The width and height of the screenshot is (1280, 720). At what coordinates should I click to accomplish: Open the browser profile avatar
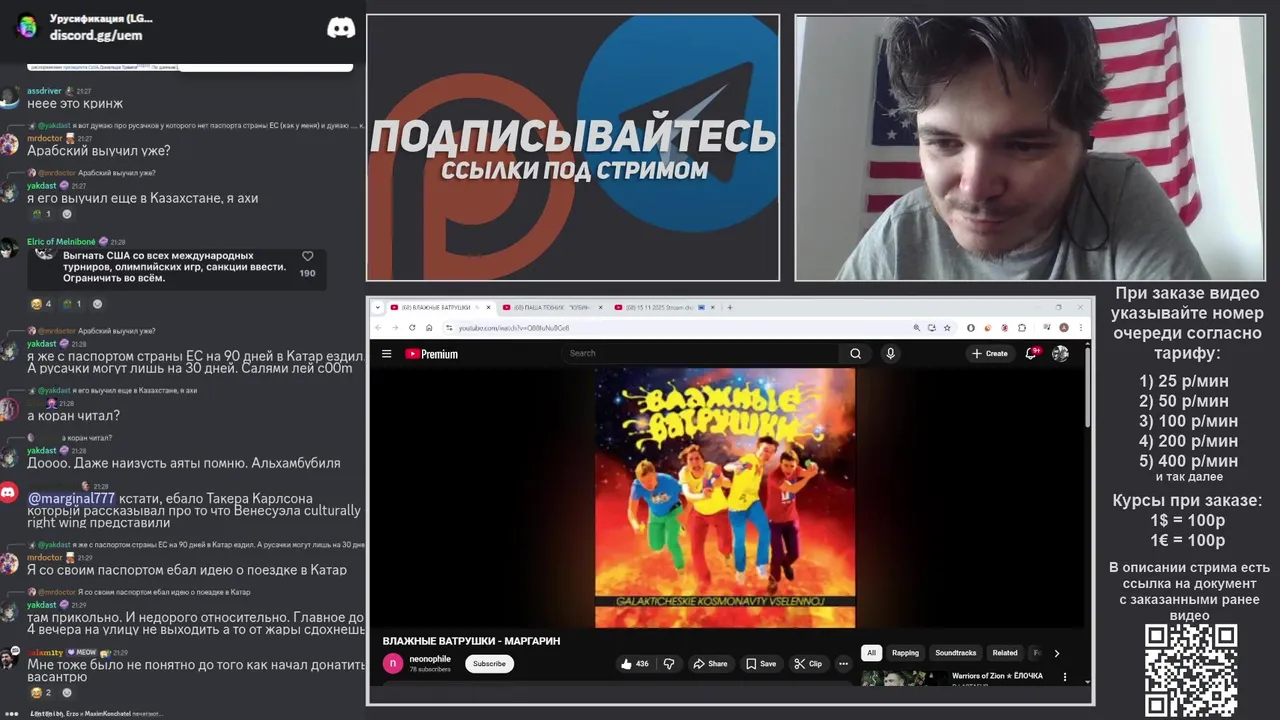(1064, 328)
